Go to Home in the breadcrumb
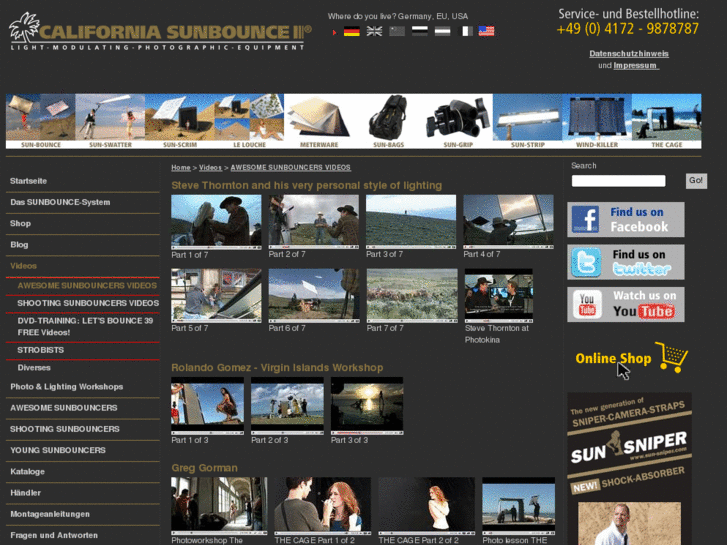This screenshot has height=545, width=727. 181,167
